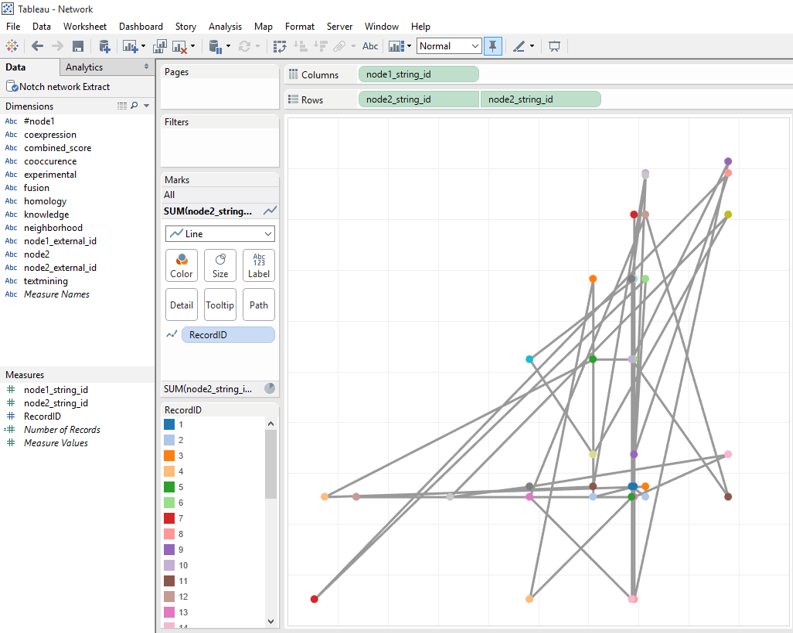793x633 pixels.
Task: Click the search fields magnifier icon in Dimensions
Action: [134, 106]
